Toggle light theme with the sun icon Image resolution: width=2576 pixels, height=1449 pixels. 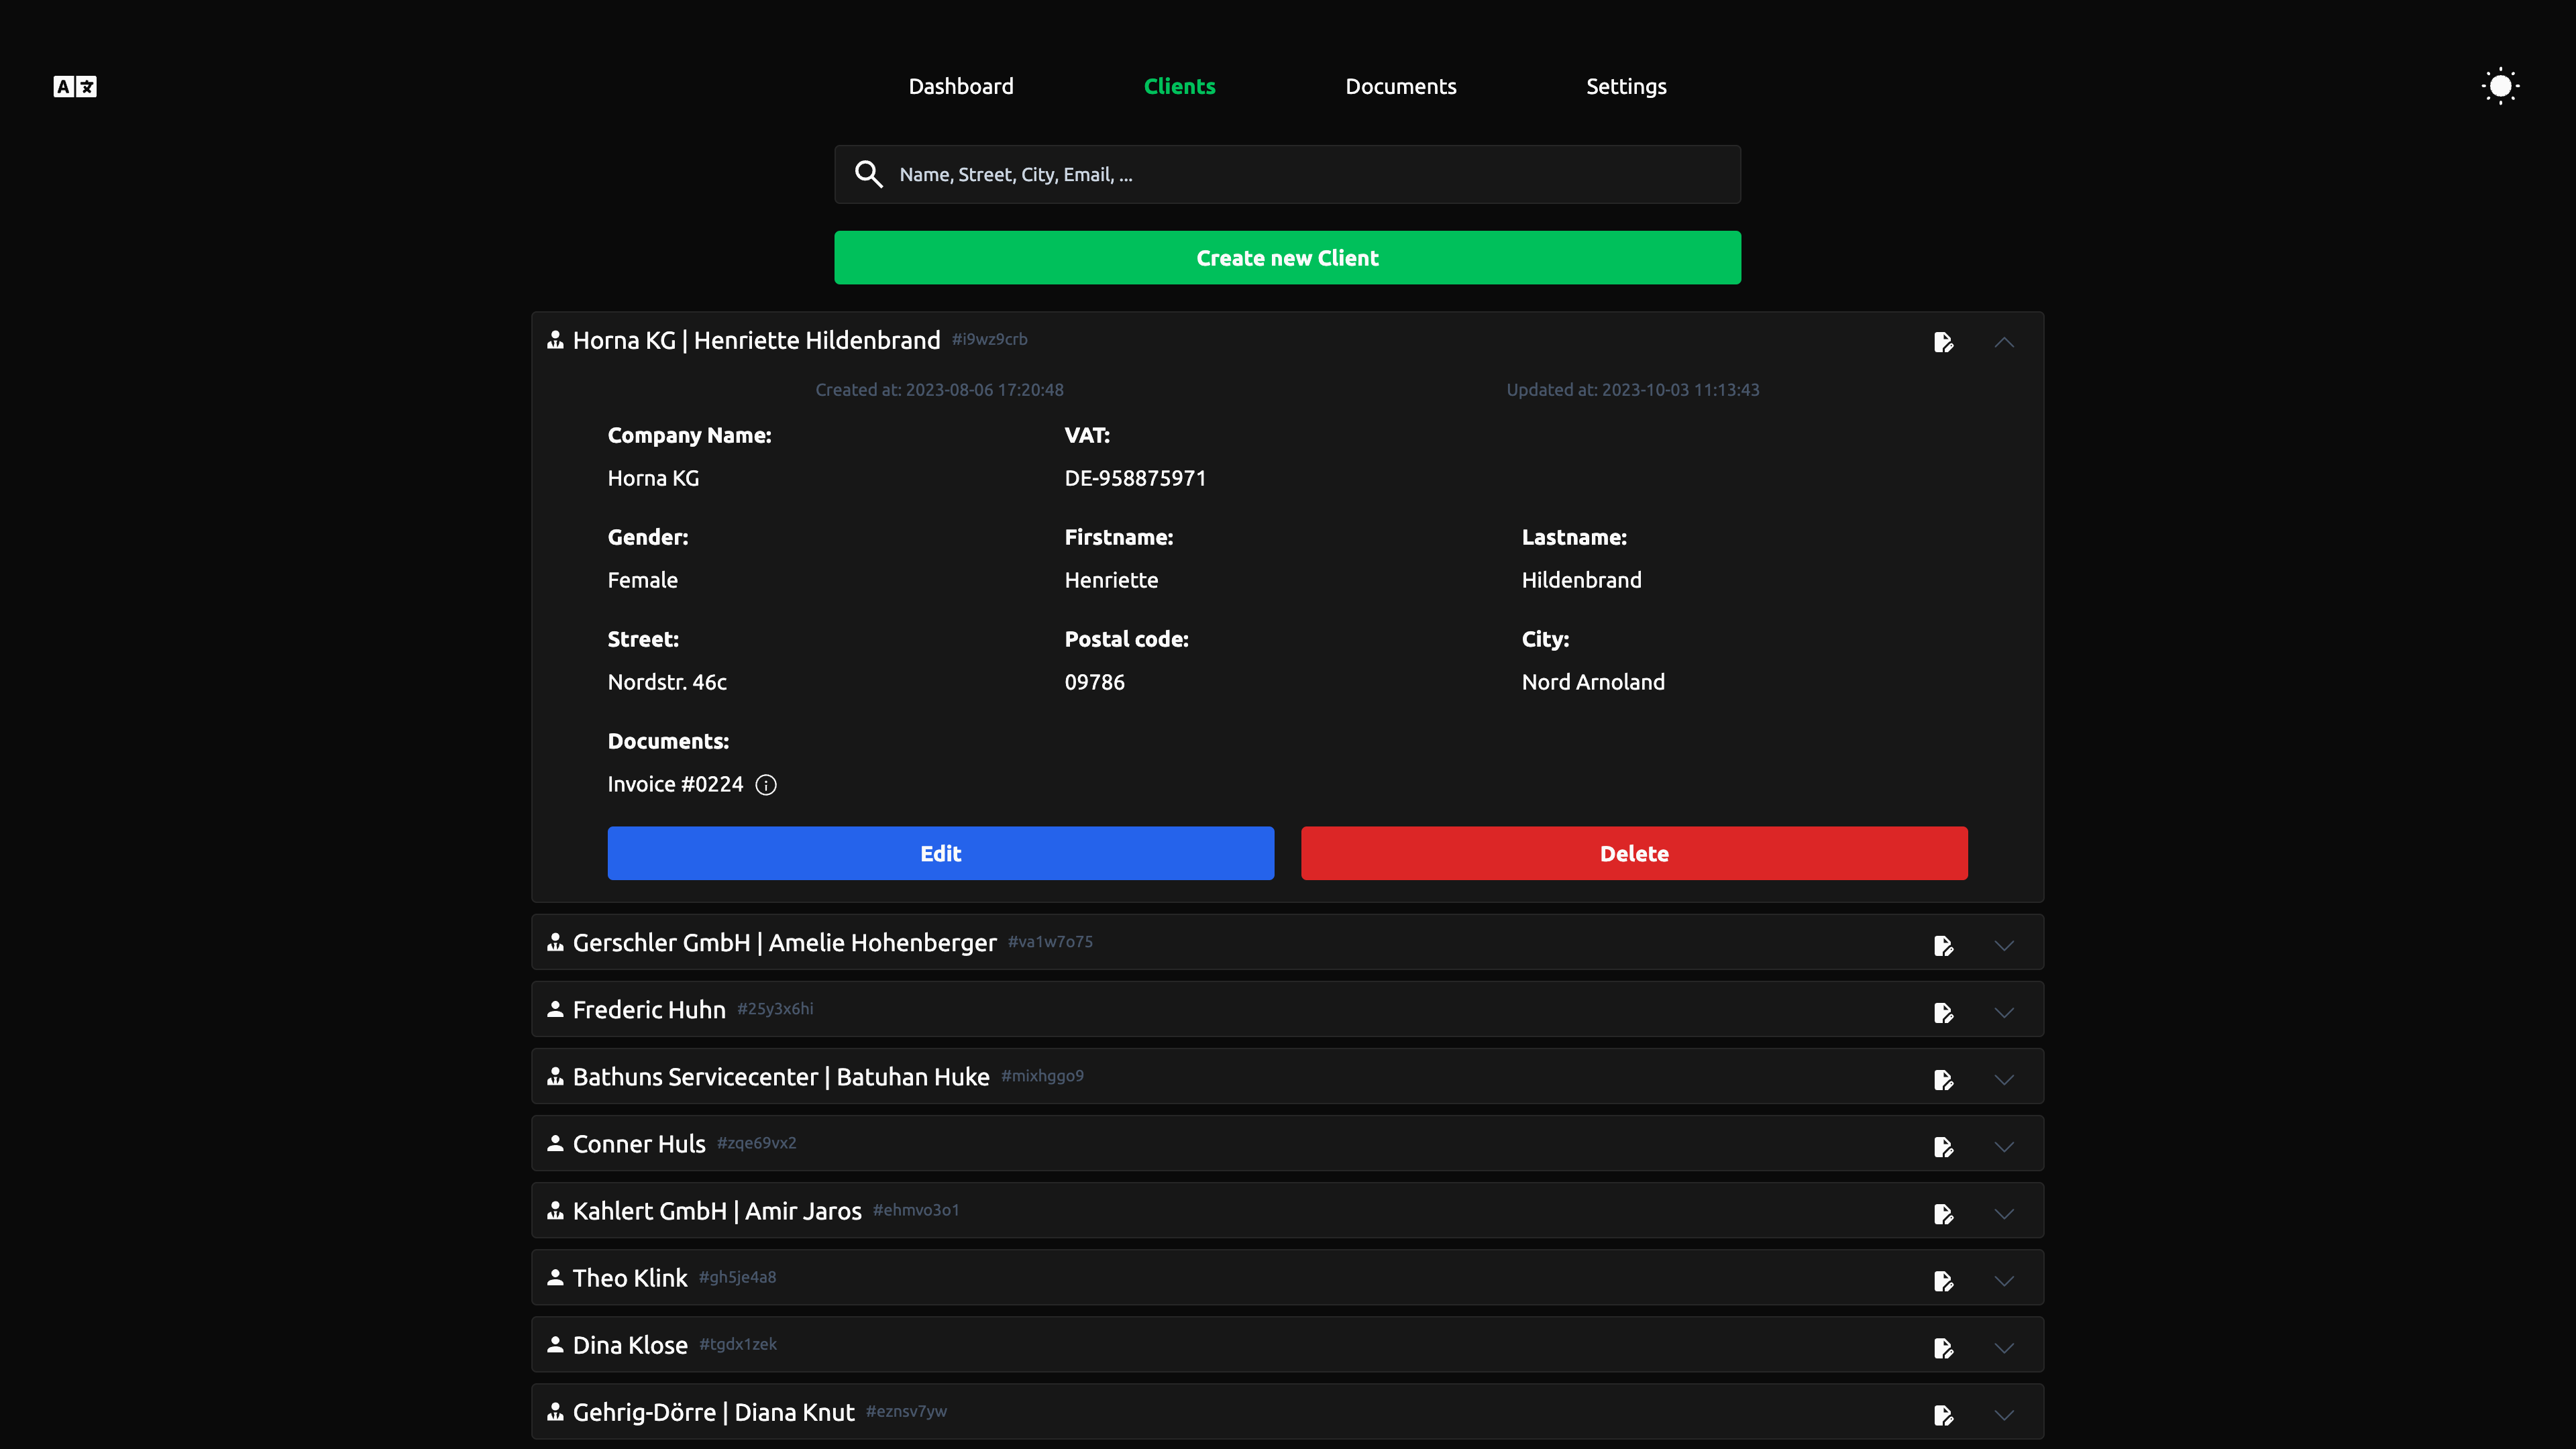click(x=2500, y=86)
